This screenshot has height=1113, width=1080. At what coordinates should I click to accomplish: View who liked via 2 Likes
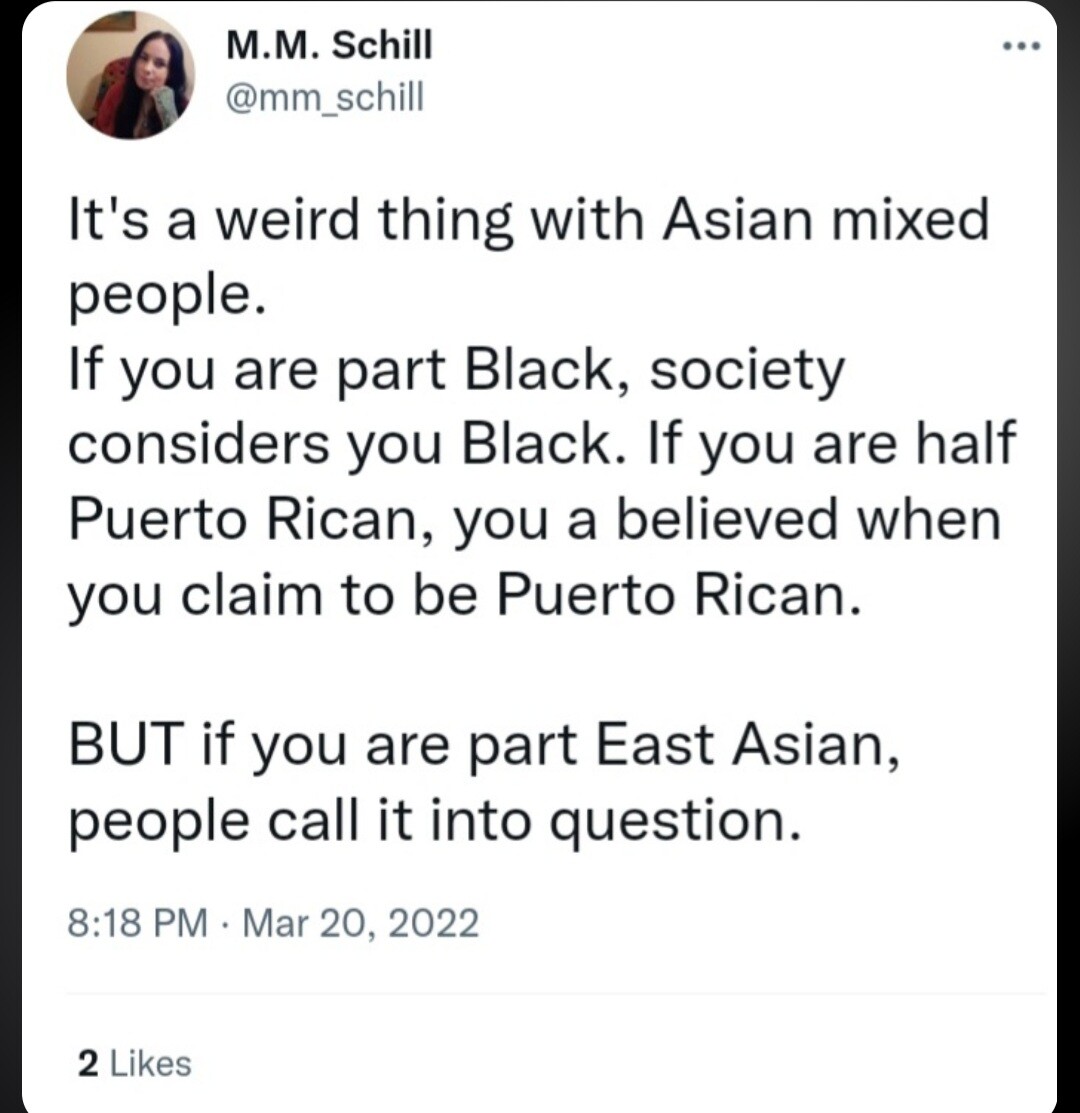[134, 1063]
